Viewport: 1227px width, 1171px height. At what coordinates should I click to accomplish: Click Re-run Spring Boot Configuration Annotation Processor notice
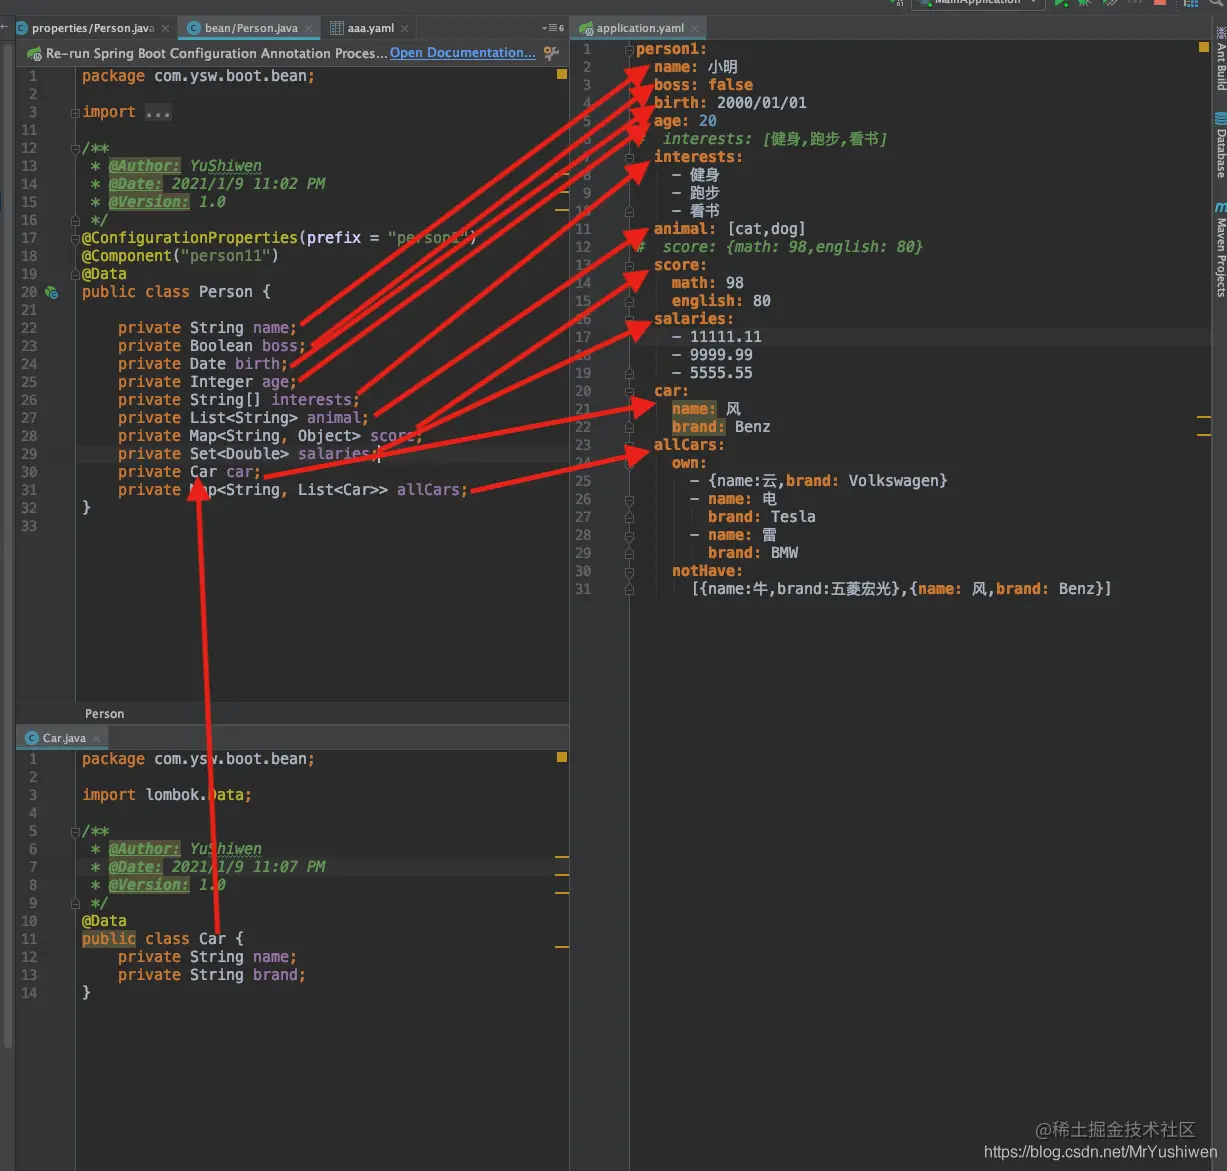click(216, 53)
